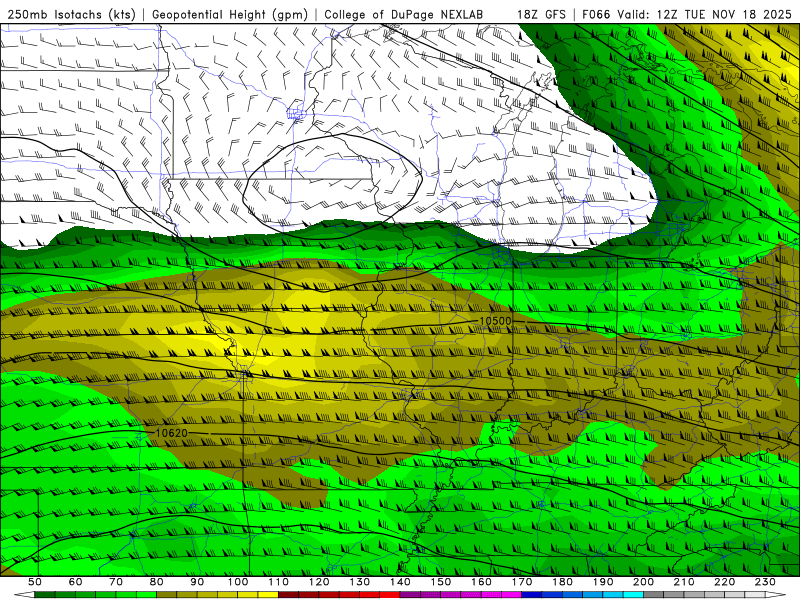
Task: Click the '250mb Isotachs (kts)' title text
Action: (x=72, y=15)
